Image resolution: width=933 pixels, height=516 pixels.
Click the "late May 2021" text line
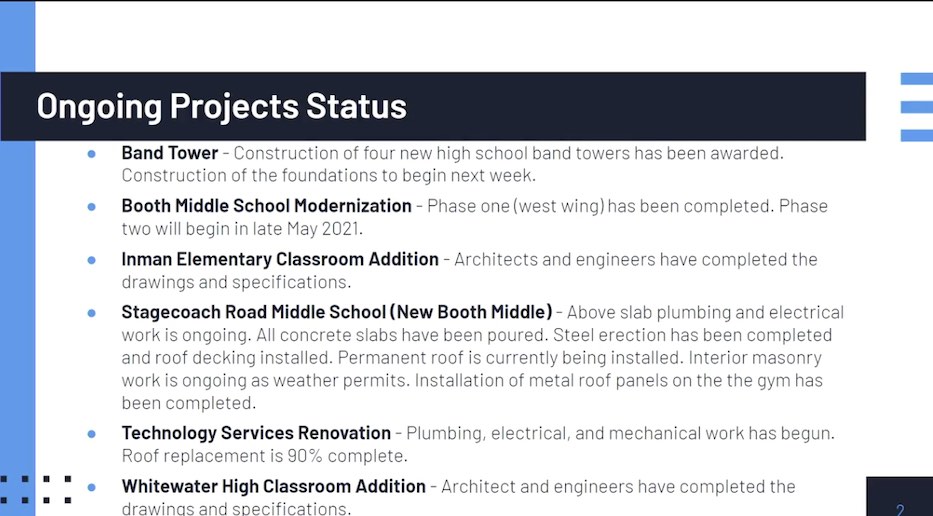(x=242, y=229)
